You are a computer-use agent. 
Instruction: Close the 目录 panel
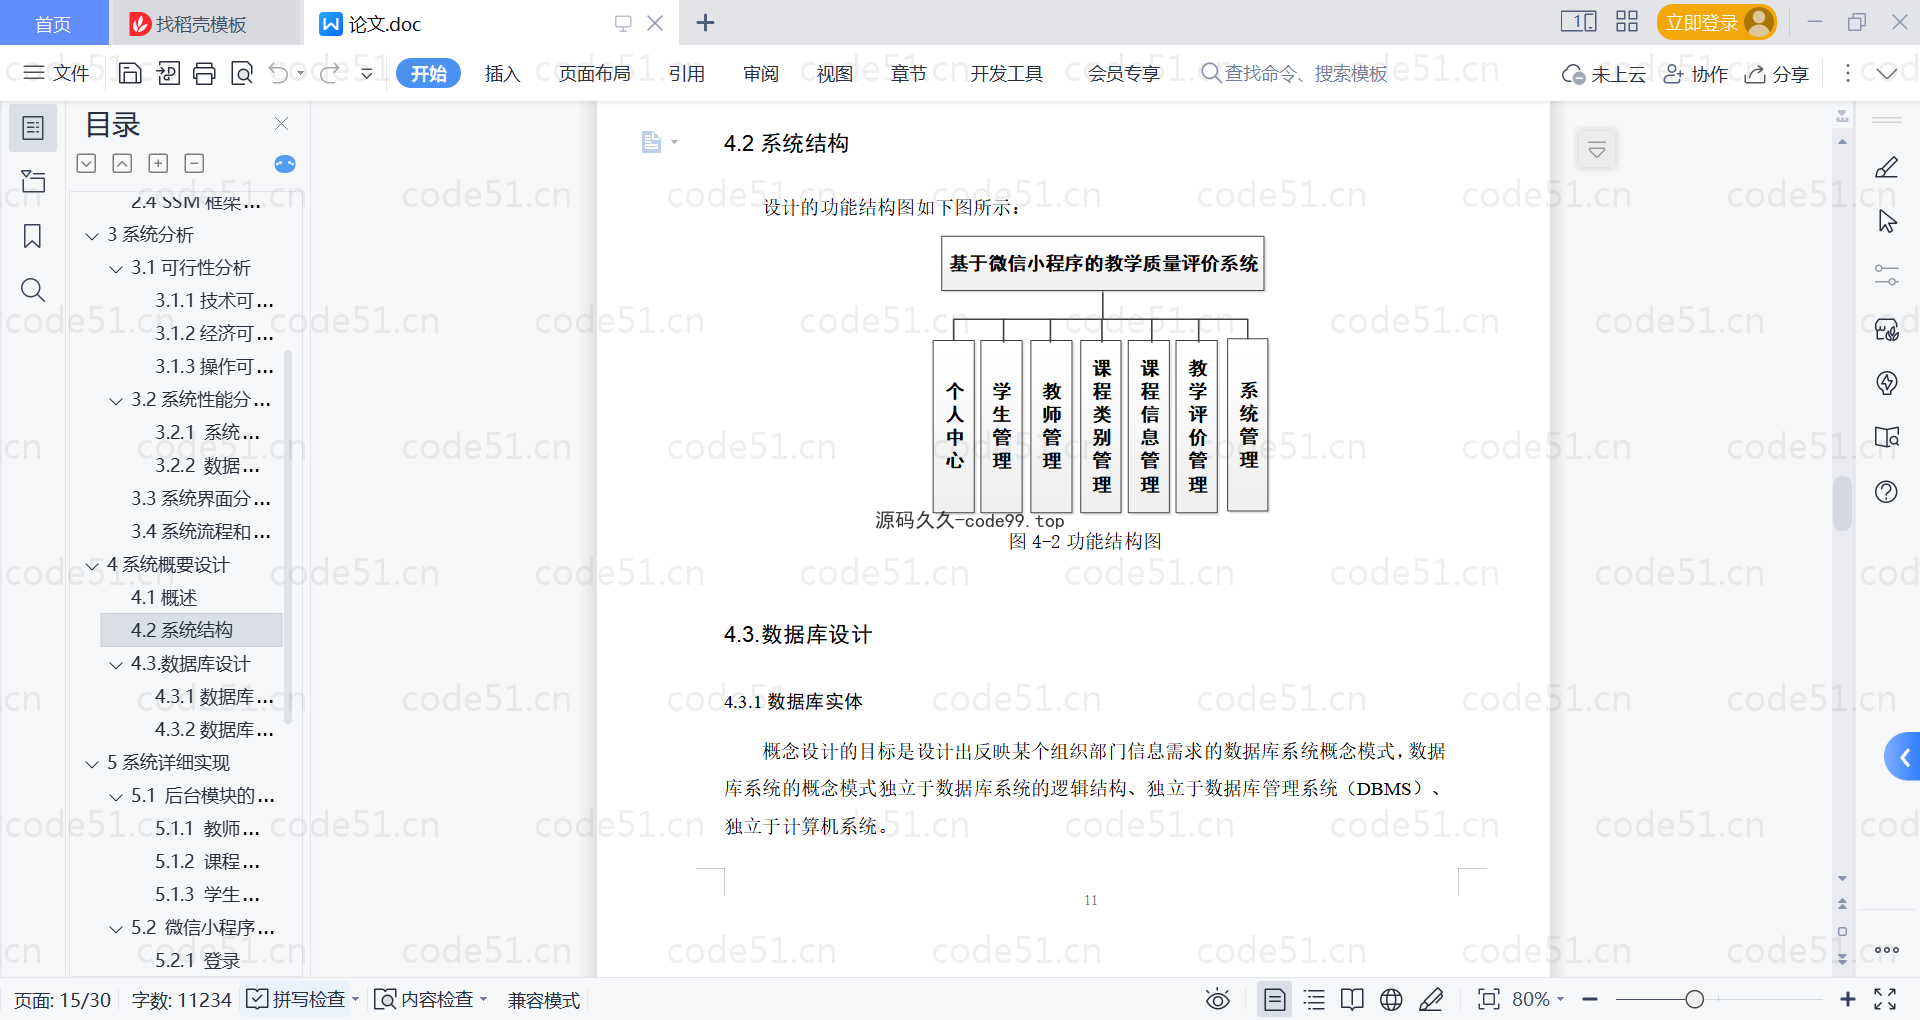click(281, 124)
